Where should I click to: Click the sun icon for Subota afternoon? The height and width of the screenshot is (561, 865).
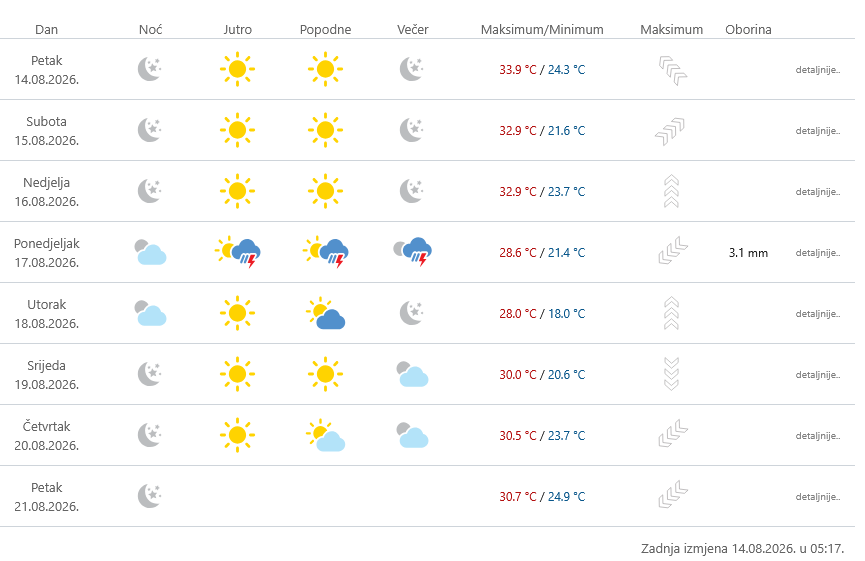(325, 130)
